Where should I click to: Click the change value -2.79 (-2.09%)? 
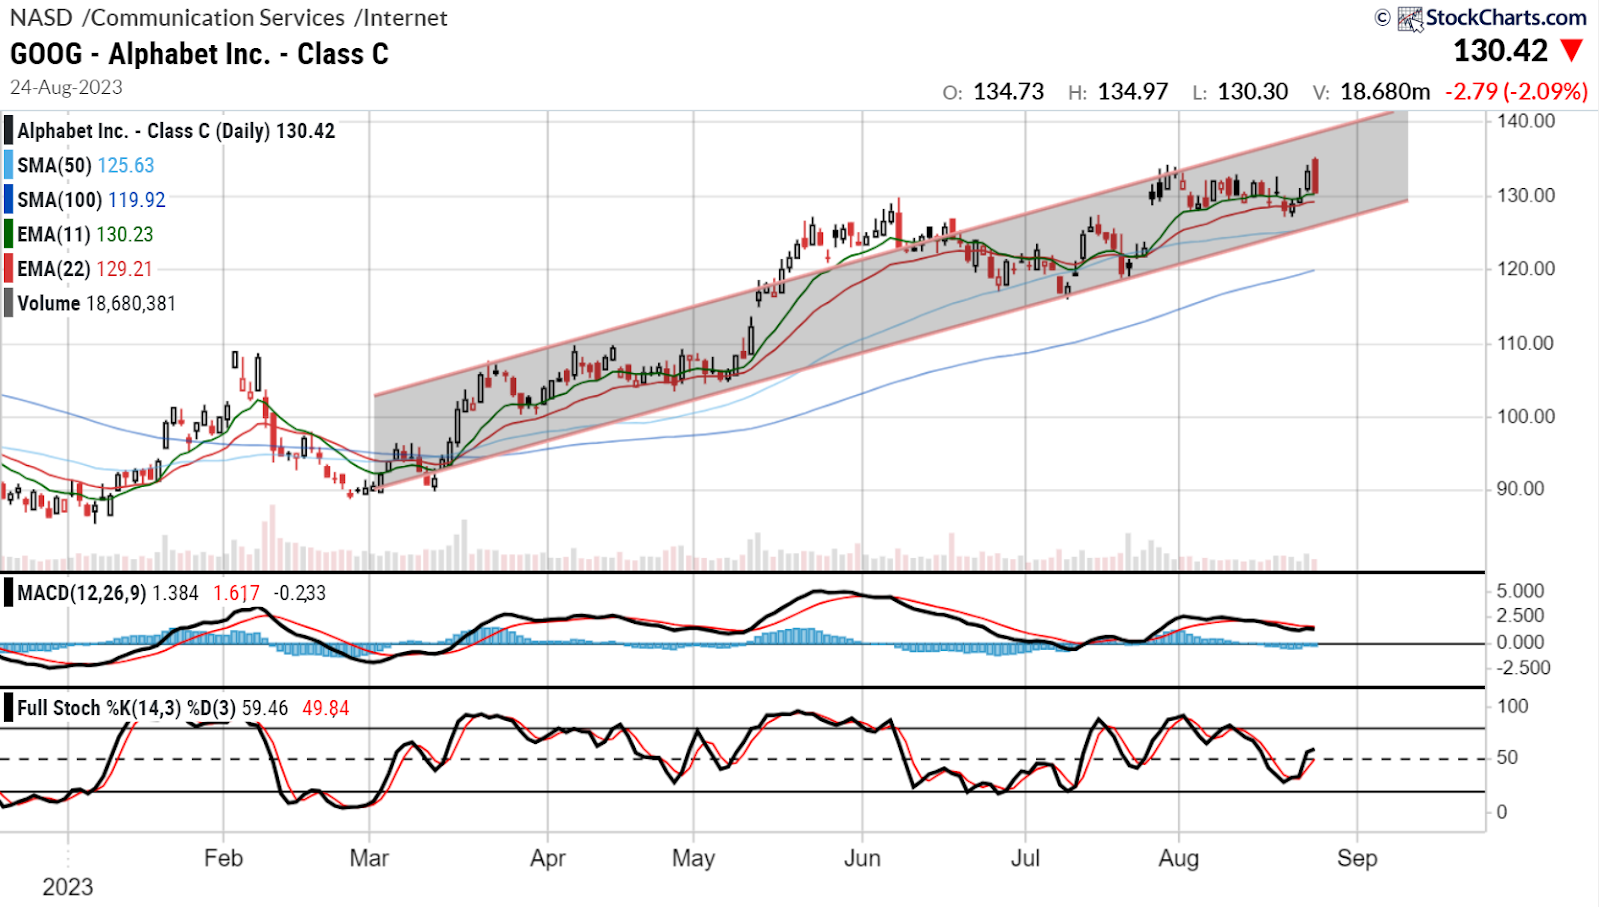[x=1516, y=92]
